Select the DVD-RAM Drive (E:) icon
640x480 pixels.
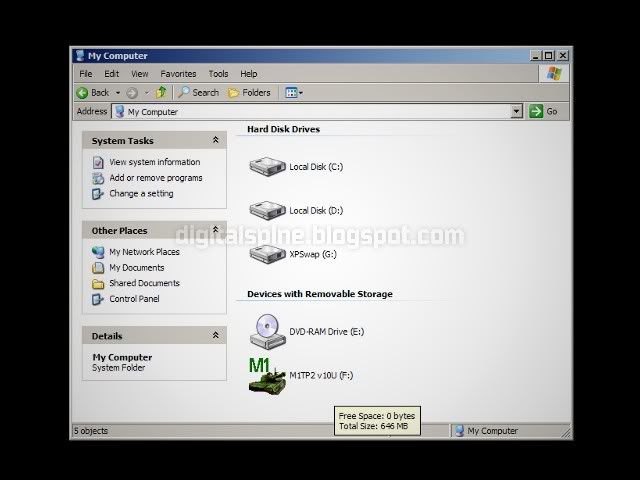tap(267, 331)
